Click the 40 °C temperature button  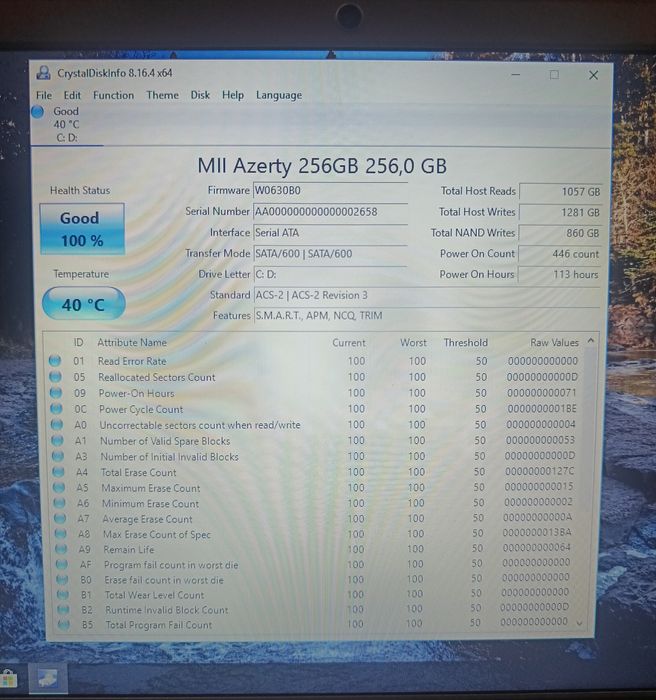tap(84, 304)
